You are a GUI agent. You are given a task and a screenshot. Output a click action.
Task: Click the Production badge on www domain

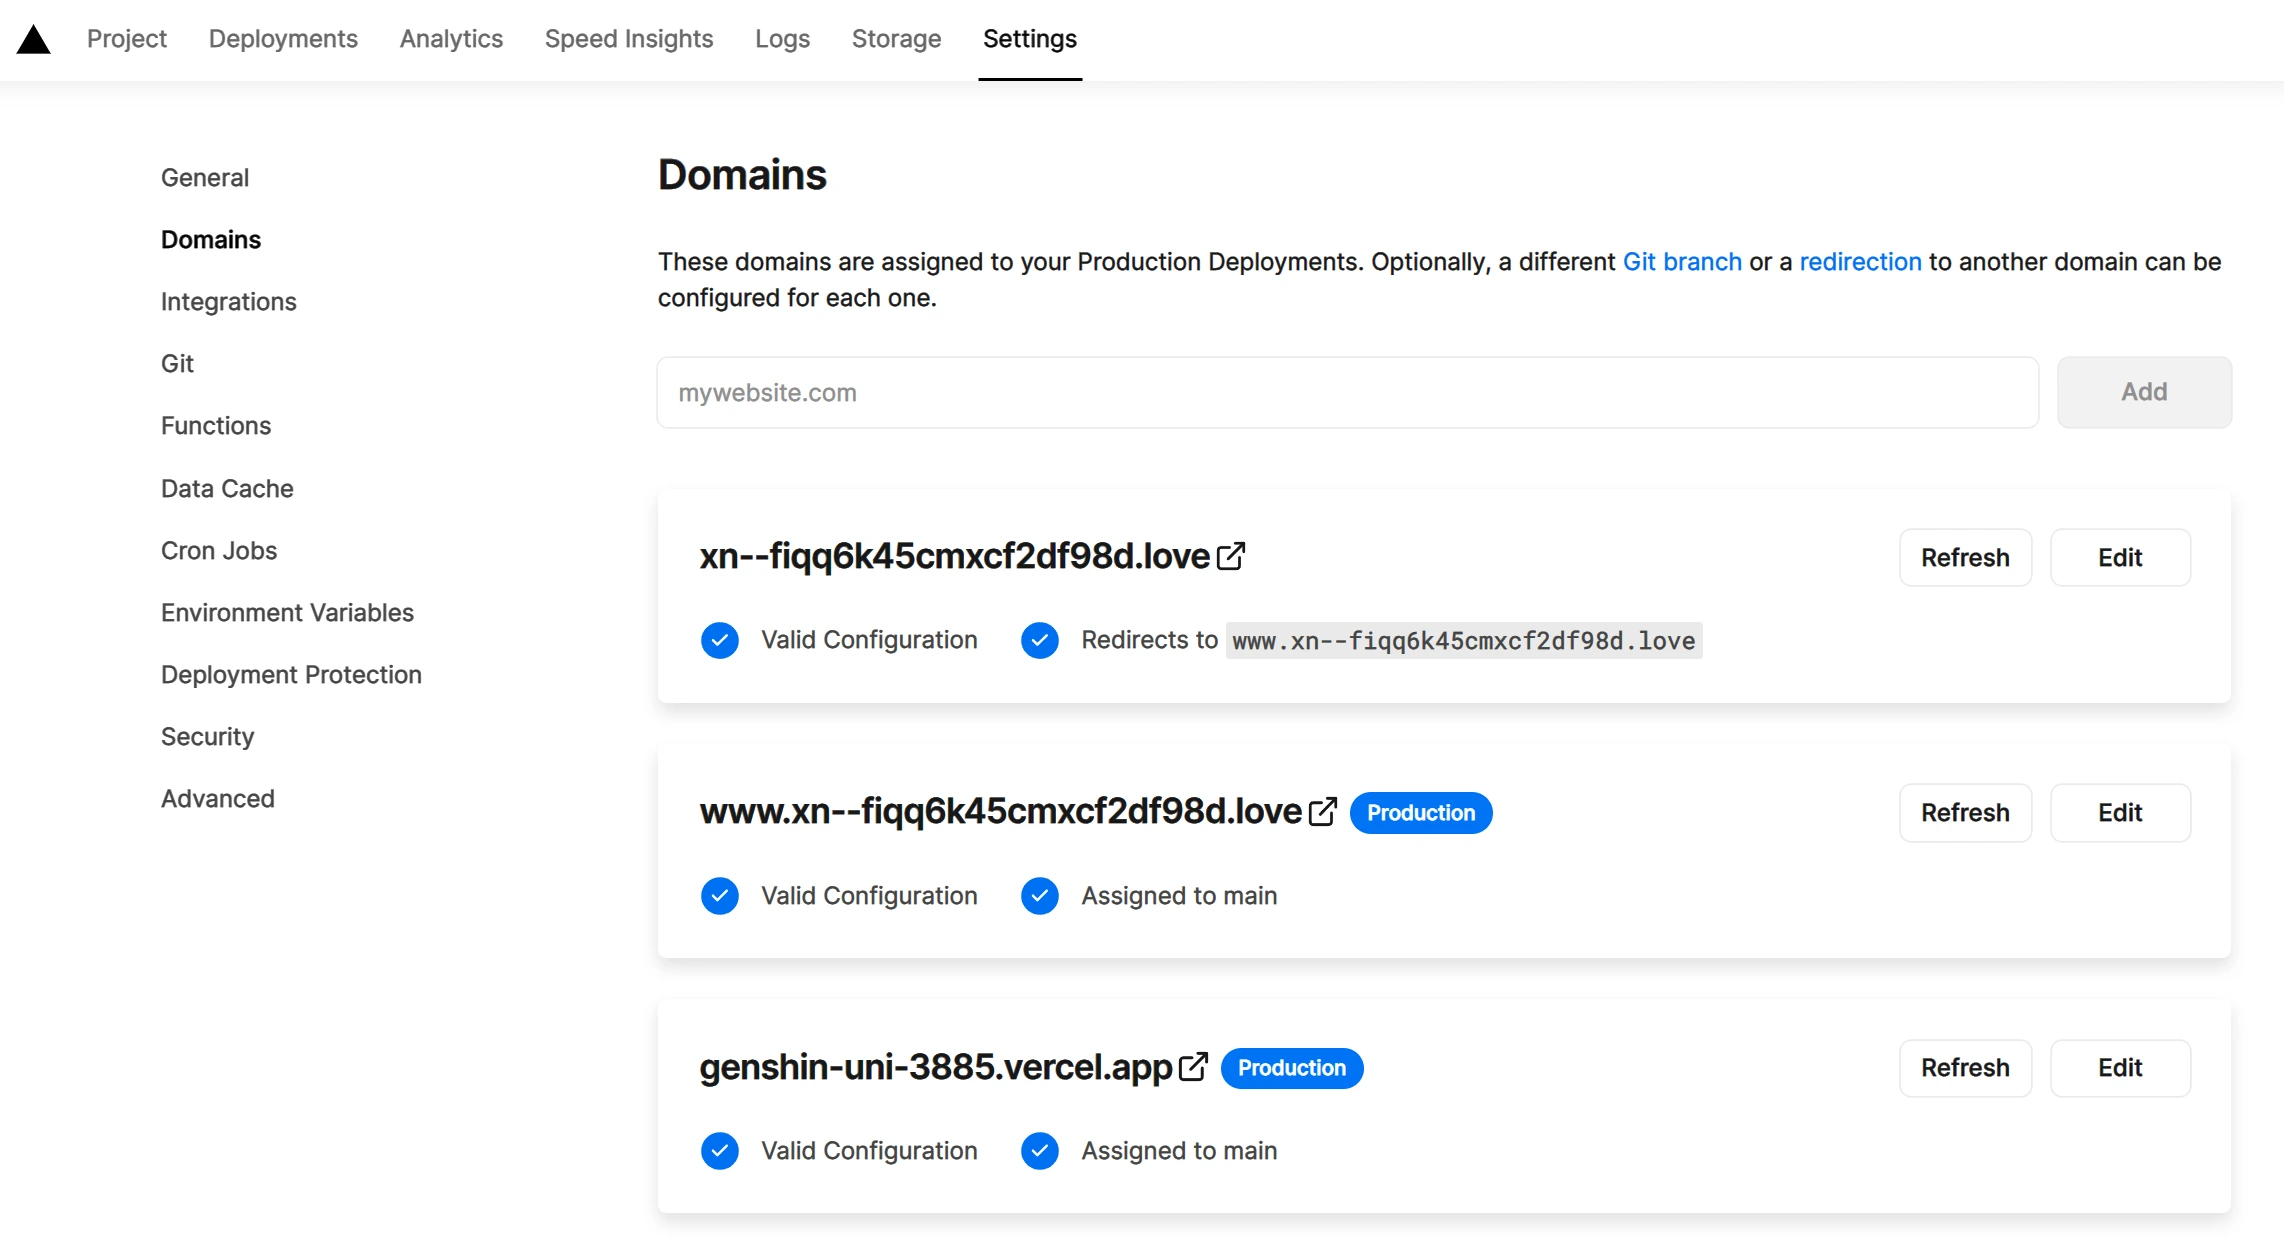(1421, 812)
